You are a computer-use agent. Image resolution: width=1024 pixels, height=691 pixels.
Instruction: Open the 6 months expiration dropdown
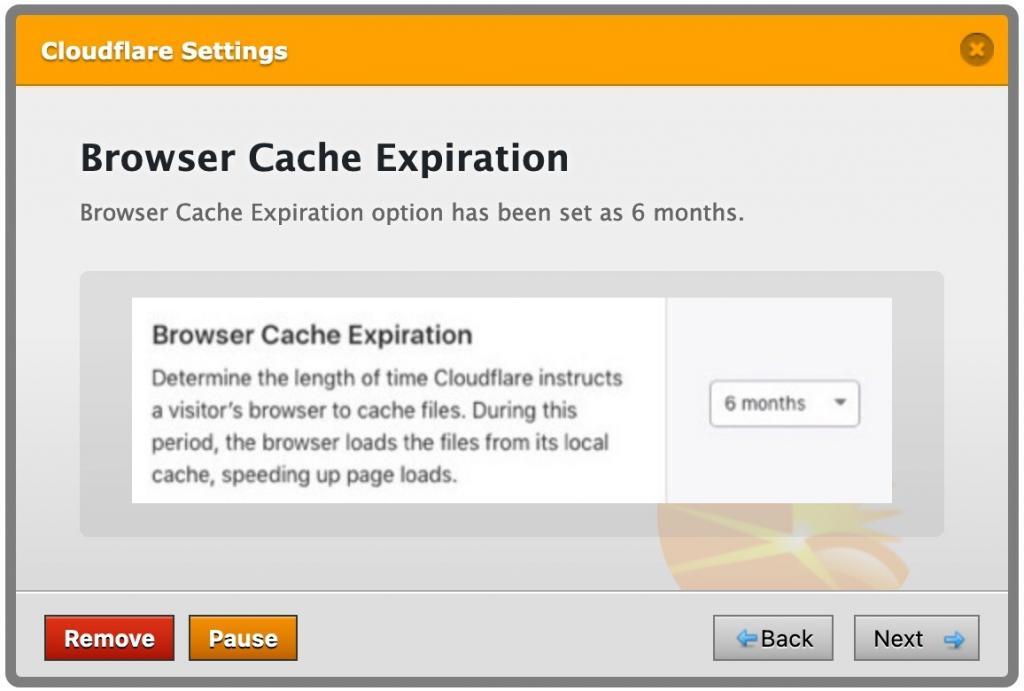784,404
